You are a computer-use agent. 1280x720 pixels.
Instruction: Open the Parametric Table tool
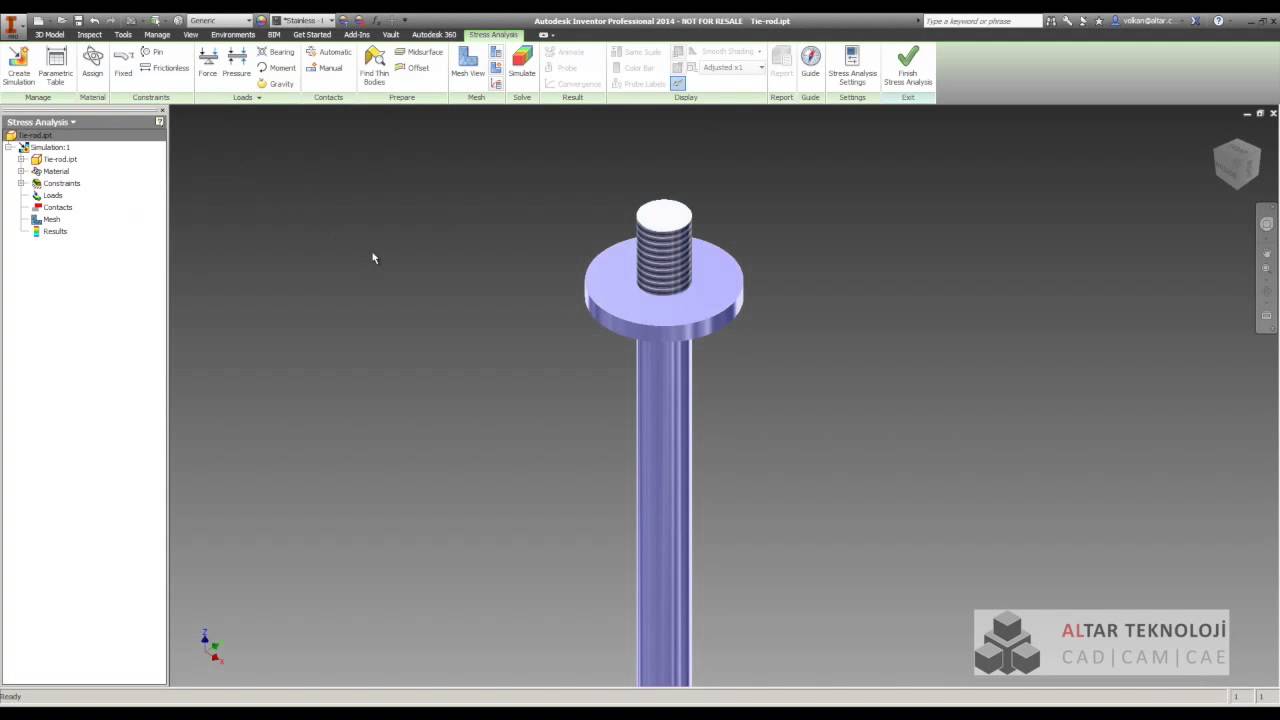click(x=56, y=66)
